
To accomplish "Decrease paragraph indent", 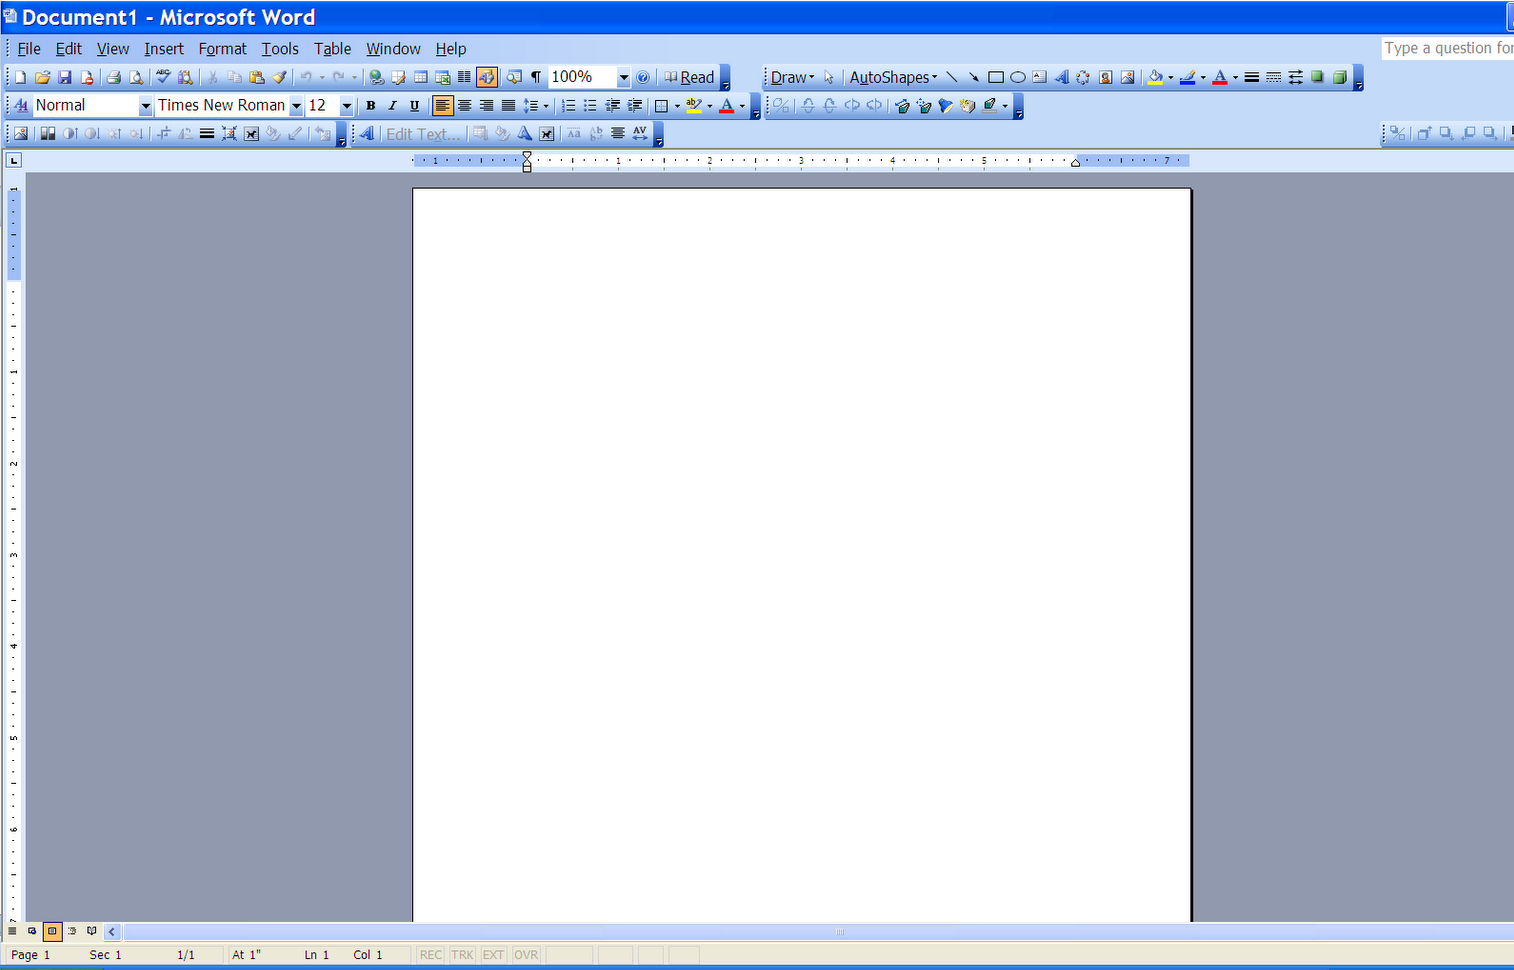I will 612,105.
